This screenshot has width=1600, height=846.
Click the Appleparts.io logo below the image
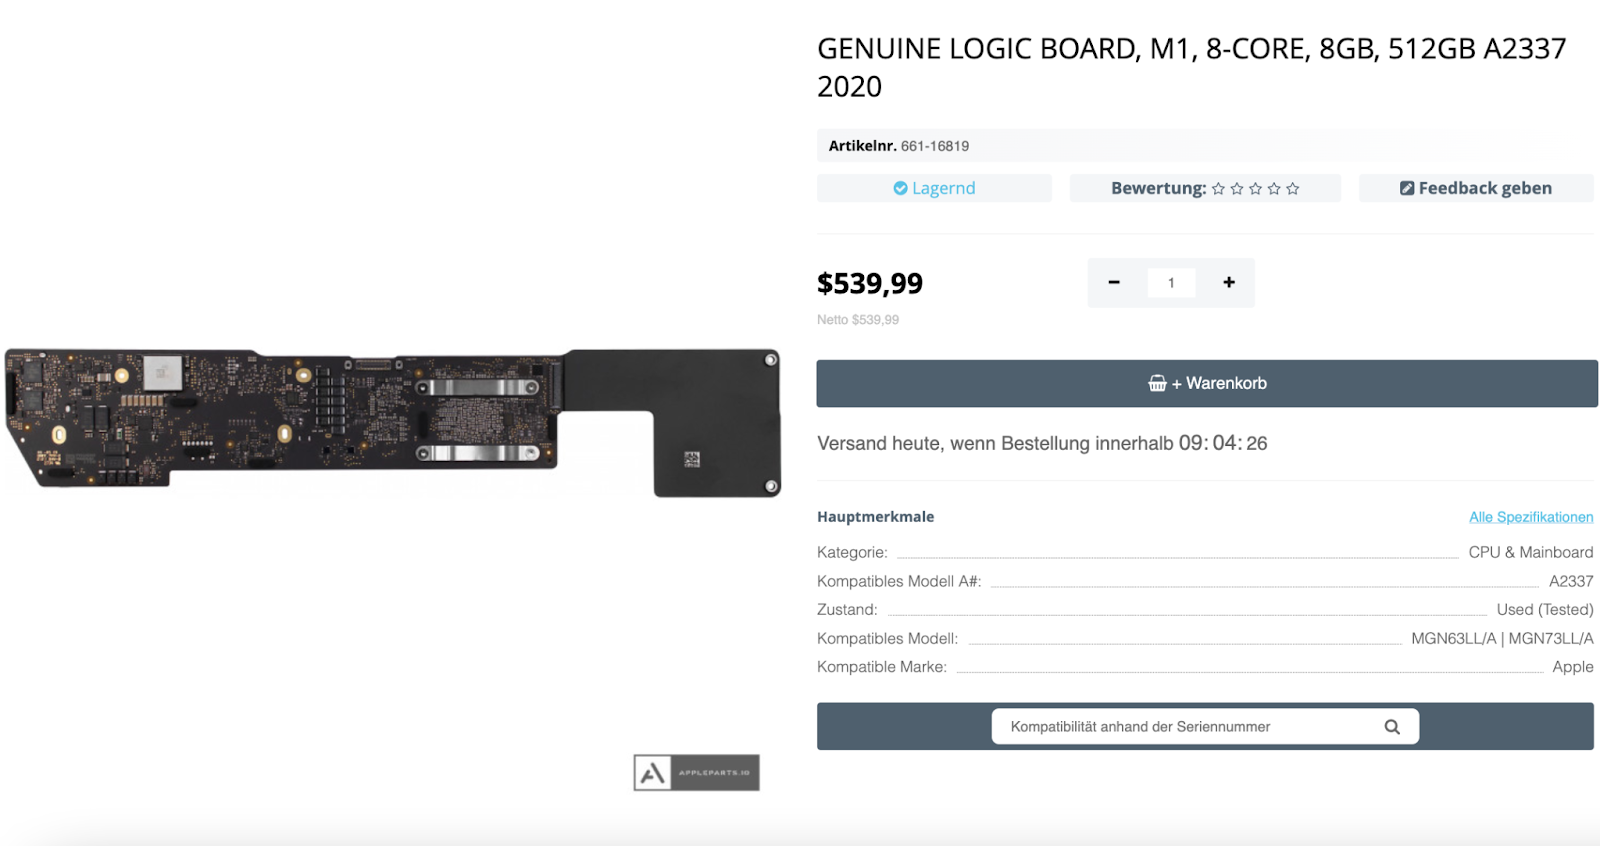696,772
